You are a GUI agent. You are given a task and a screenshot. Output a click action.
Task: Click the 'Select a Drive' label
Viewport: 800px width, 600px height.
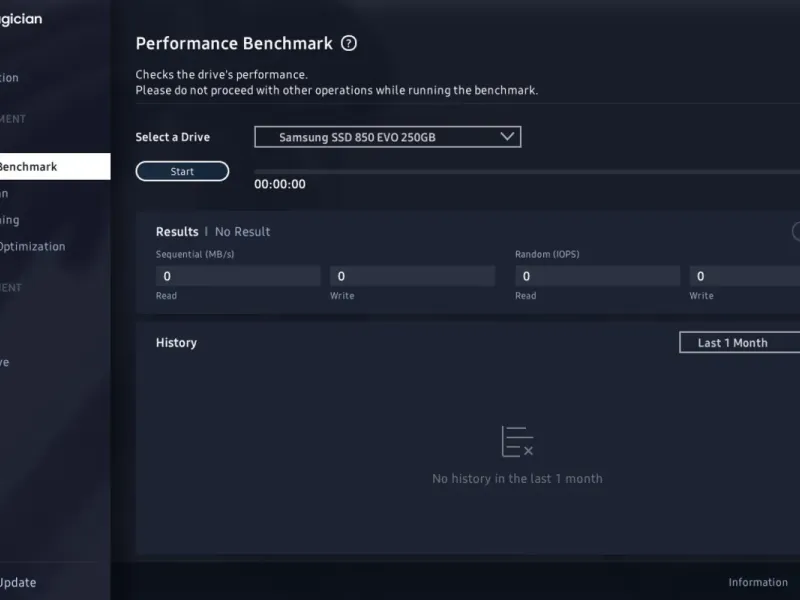172,137
